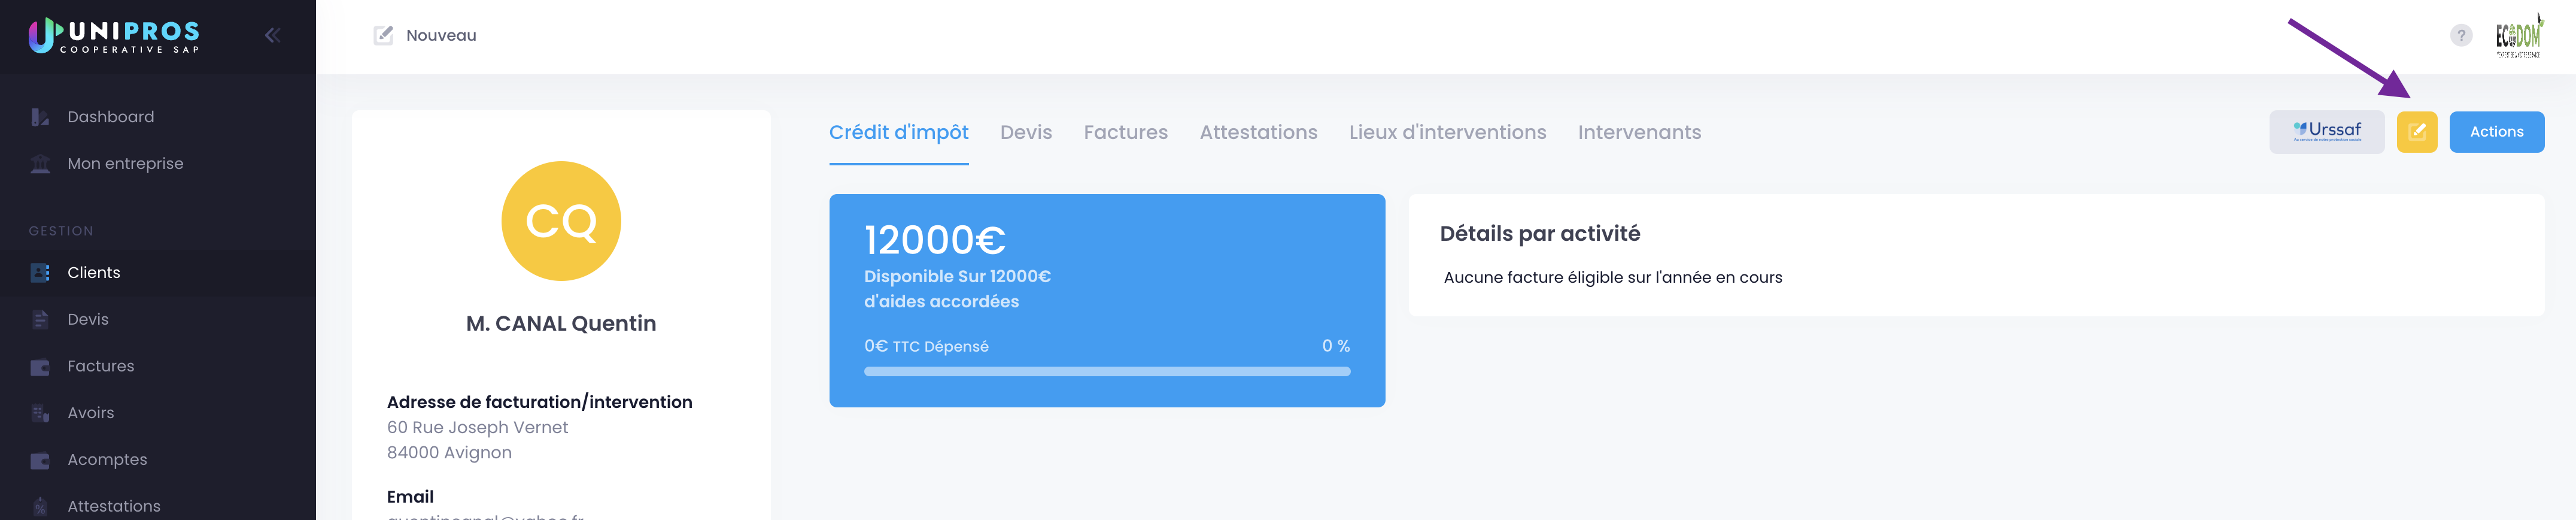This screenshot has width=2576, height=520.
Task: Switch to the Factures tab
Action: 1125,132
